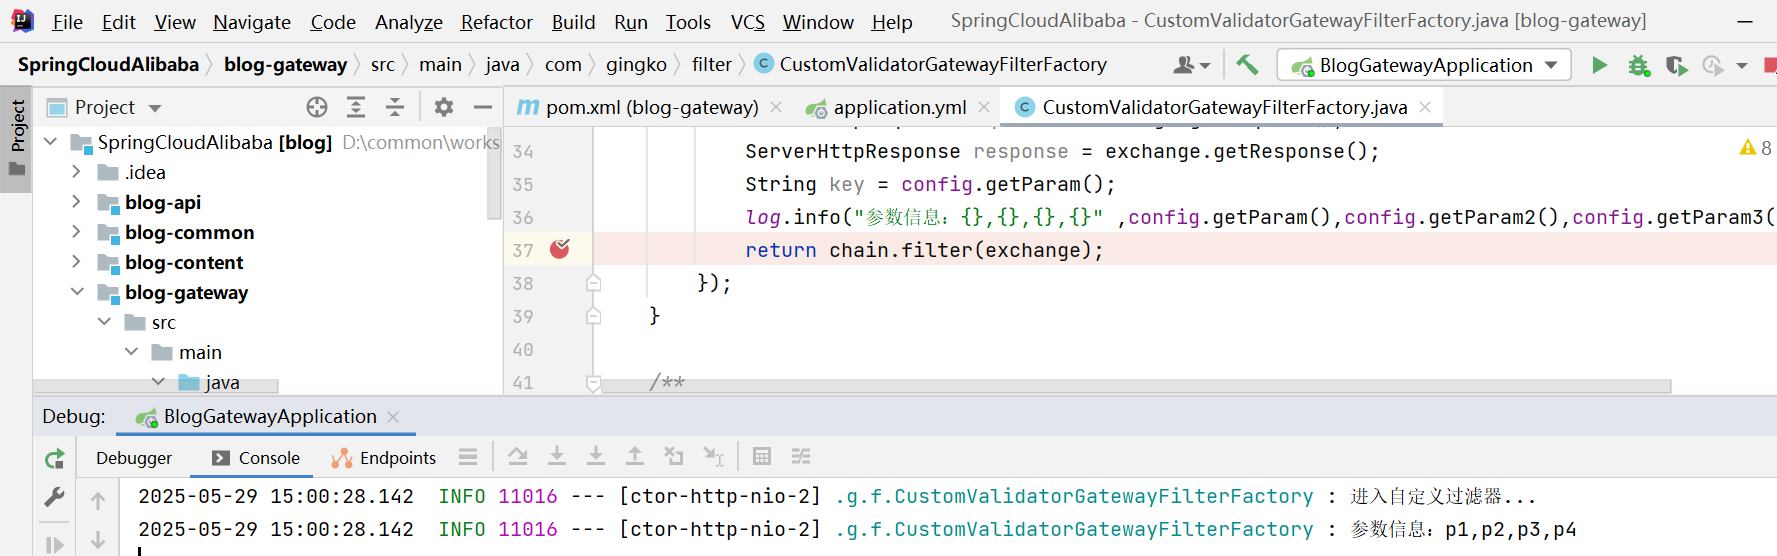Image resolution: width=1777 pixels, height=556 pixels.
Task: Open the File menu
Action: [x=67, y=22]
